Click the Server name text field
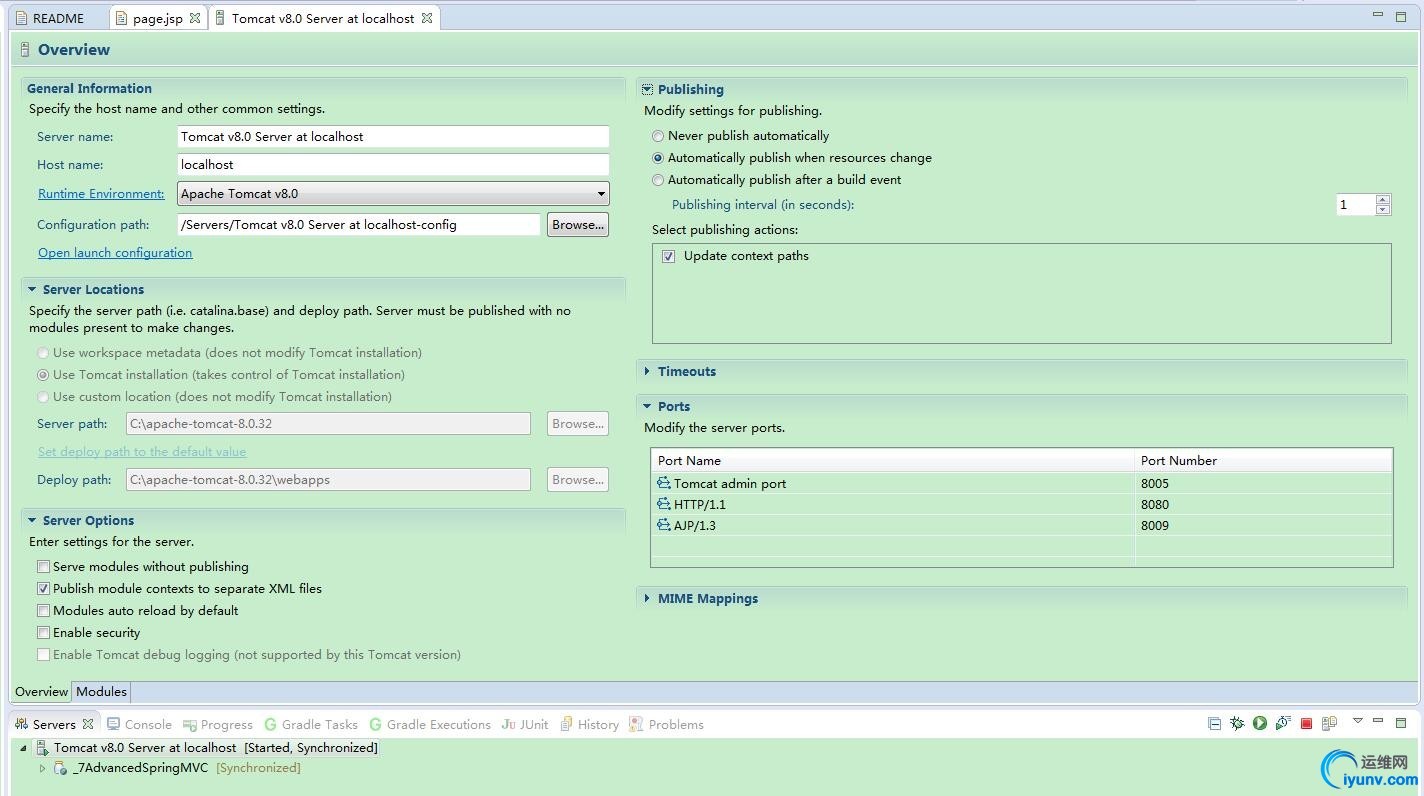The image size is (1424, 796). point(393,136)
